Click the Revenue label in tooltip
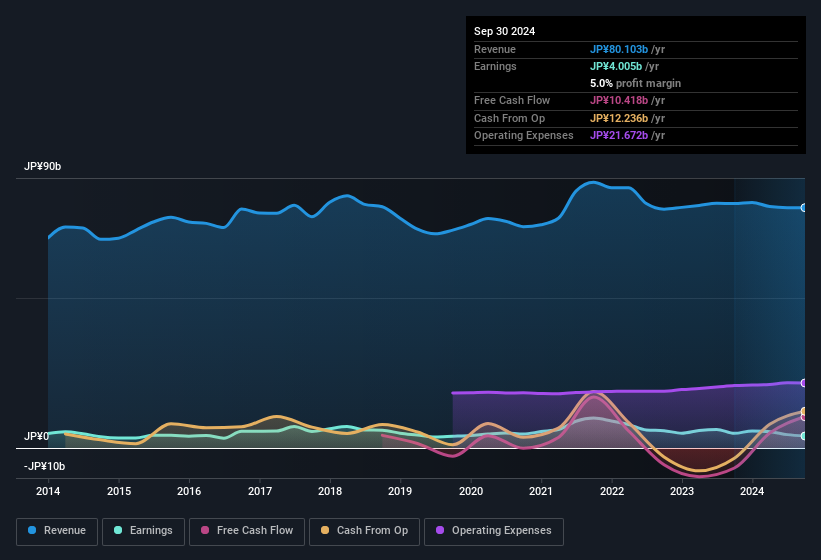This screenshot has width=821, height=560. tap(495, 49)
